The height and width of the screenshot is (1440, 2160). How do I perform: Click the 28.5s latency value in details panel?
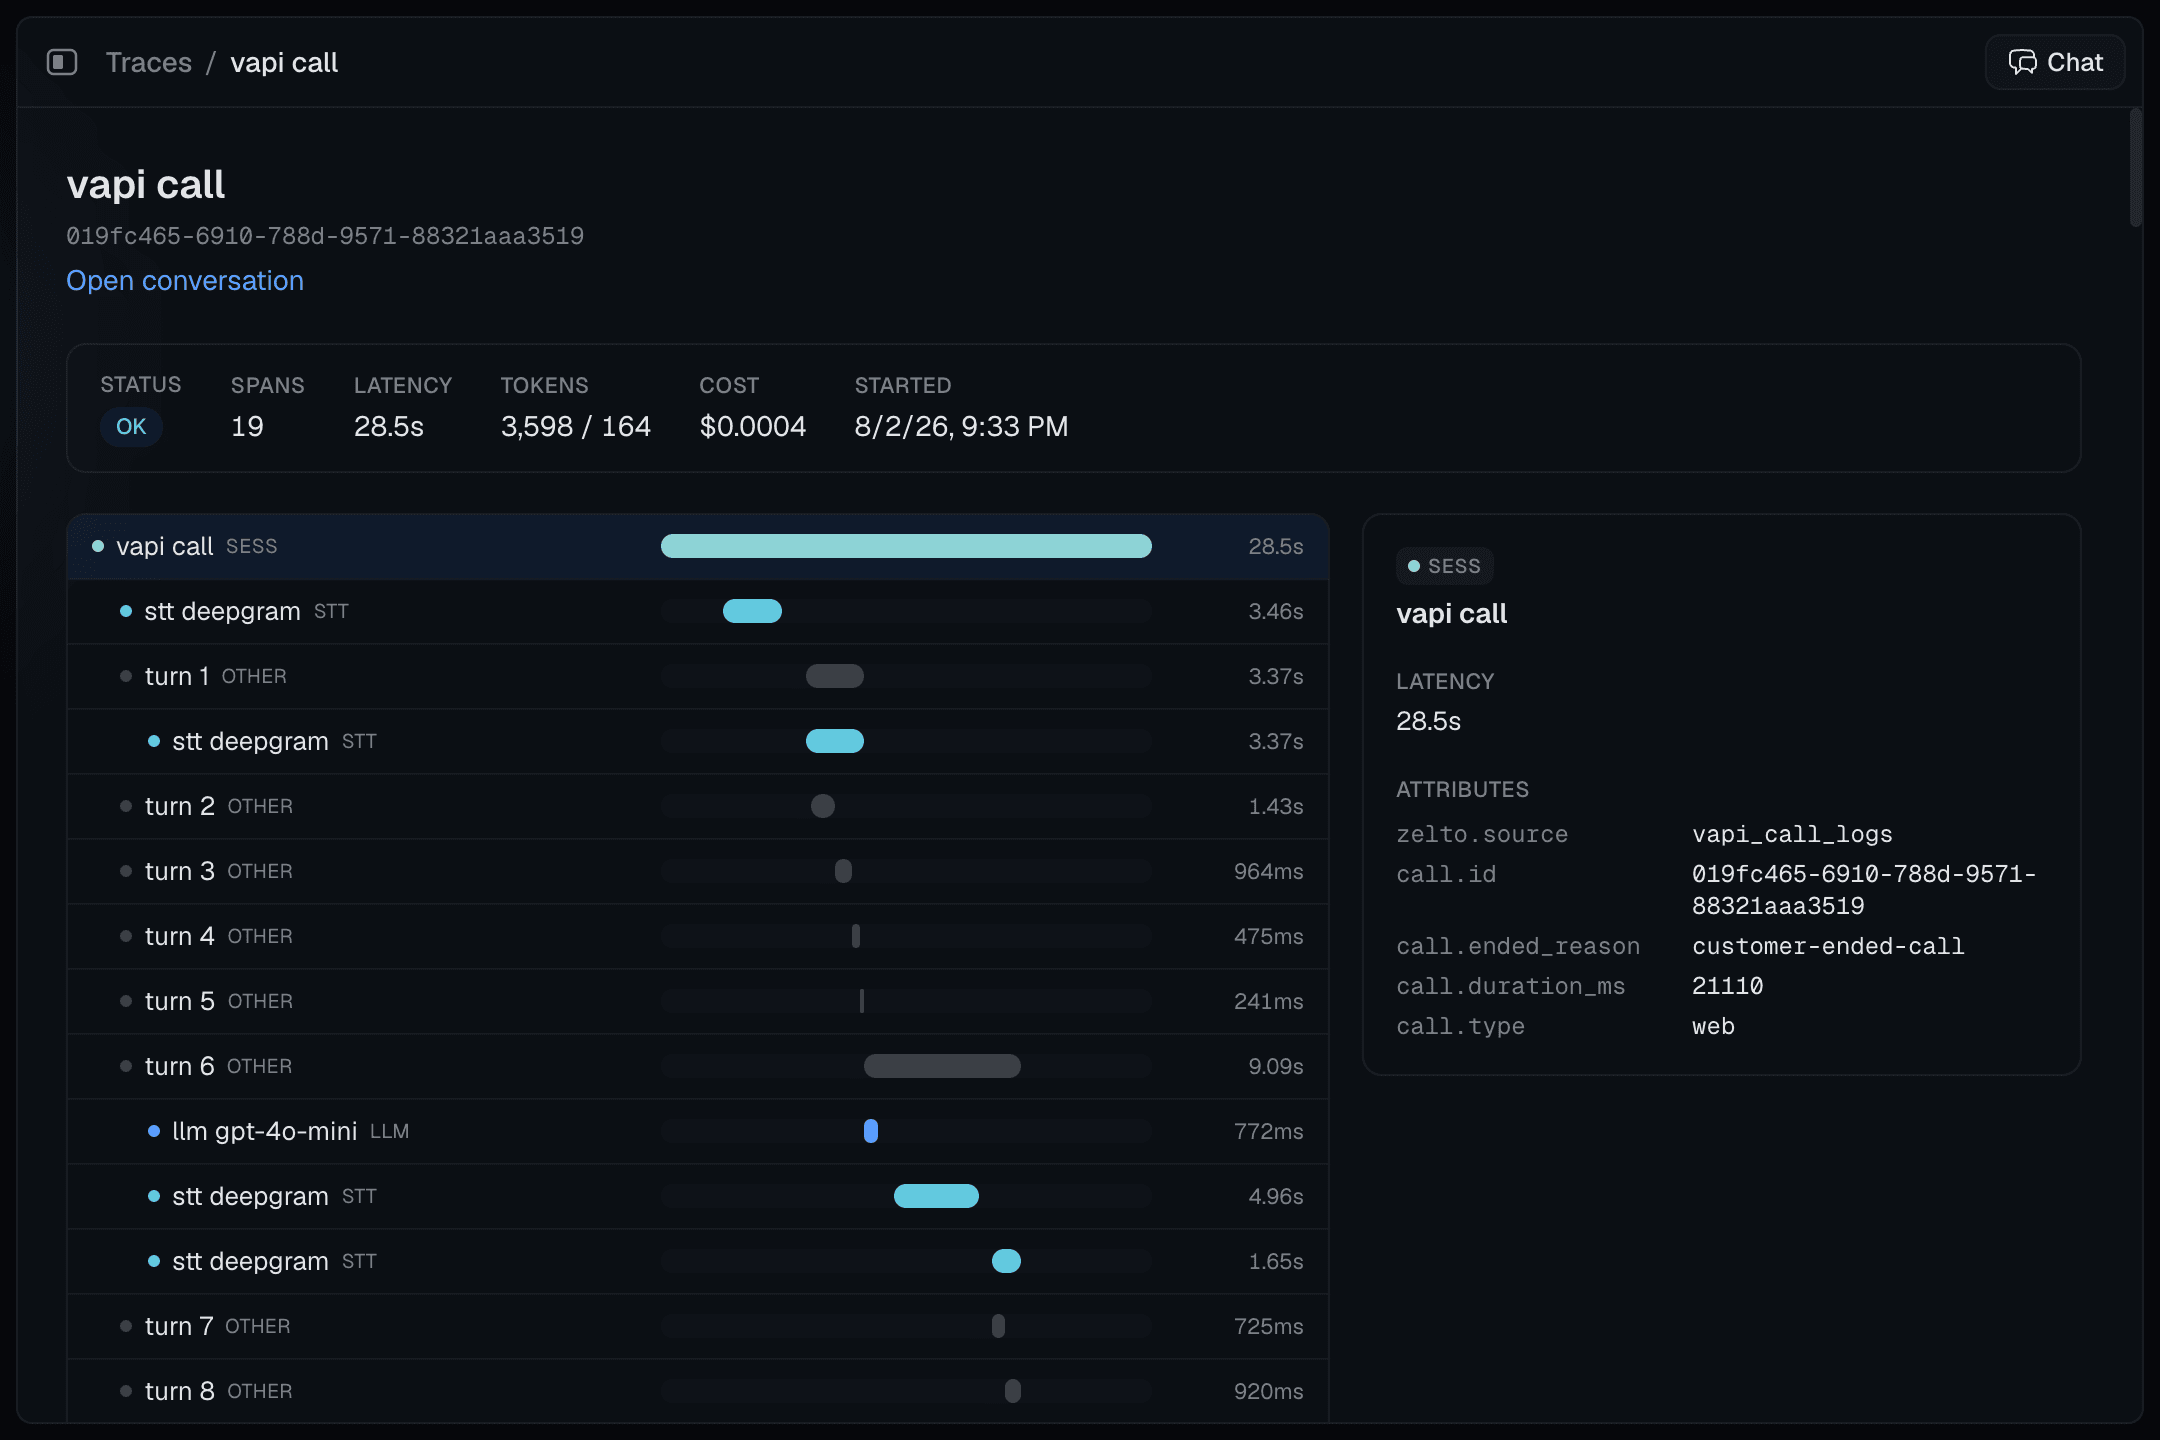pos(1428,721)
